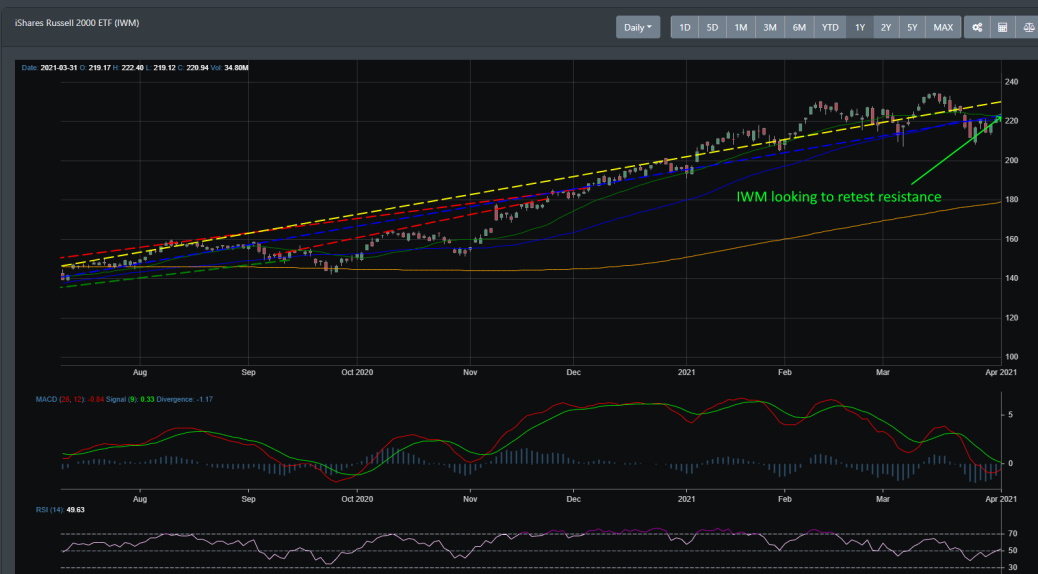Image resolution: width=1038 pixels, height=574 pixels.
Task: Select the 6M time range
Action: coord(799,27)
